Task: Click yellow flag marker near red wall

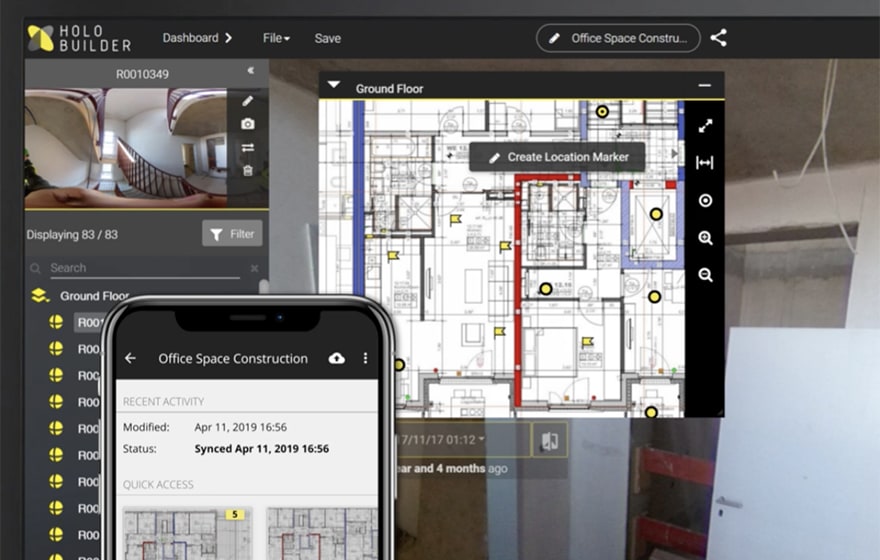Action: 506,246
